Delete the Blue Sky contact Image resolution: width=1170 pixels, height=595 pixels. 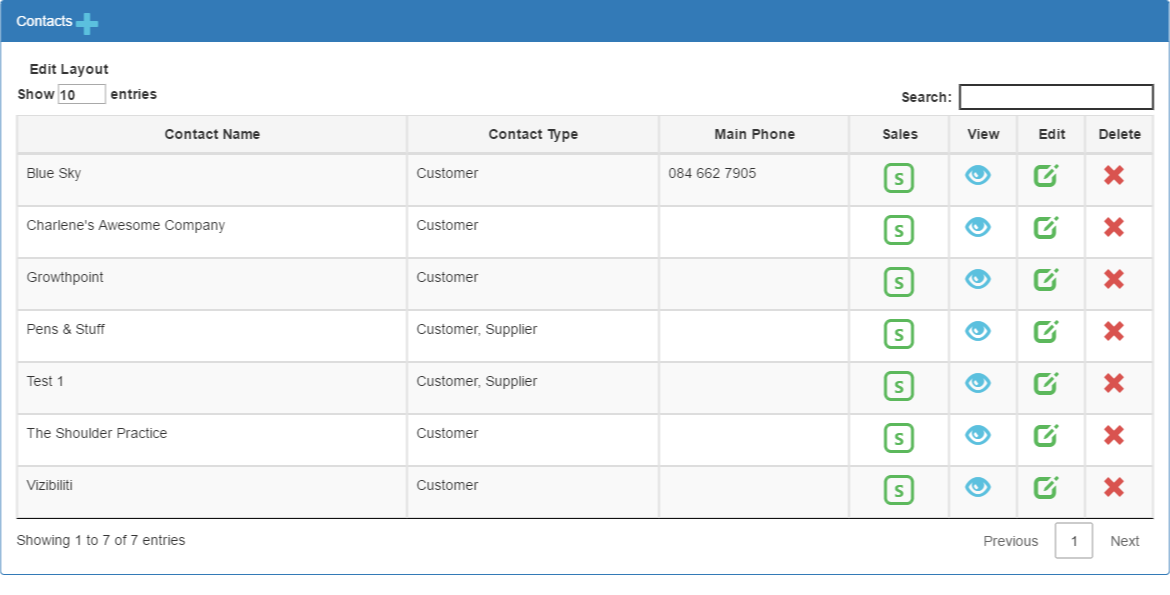(x=1114, y=175)
